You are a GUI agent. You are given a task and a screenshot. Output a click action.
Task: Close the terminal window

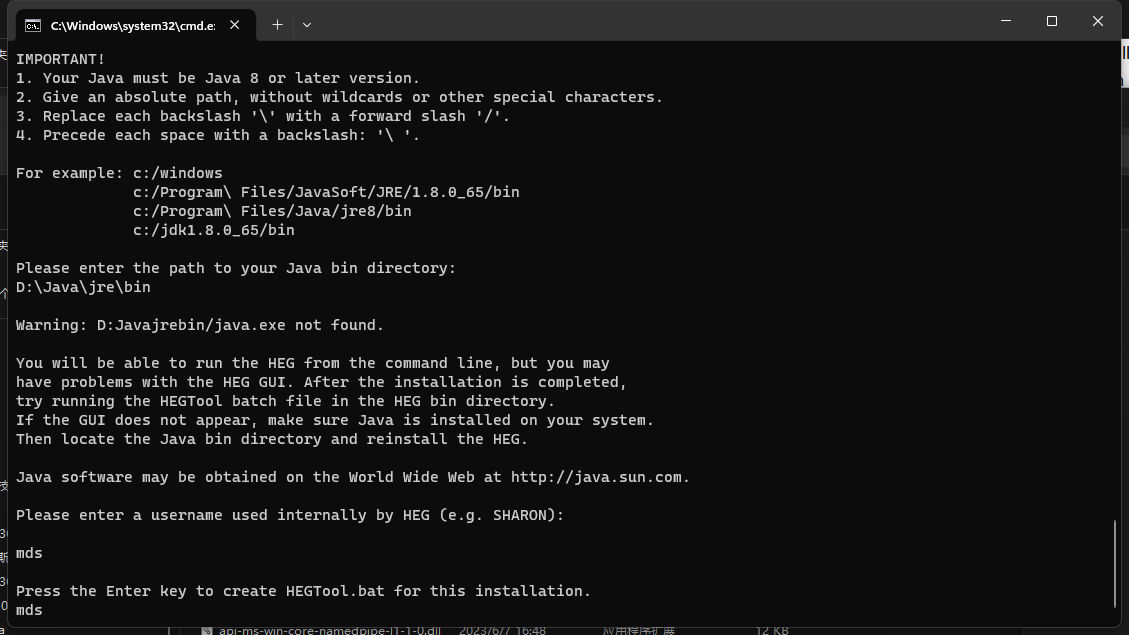(1097, 21)
